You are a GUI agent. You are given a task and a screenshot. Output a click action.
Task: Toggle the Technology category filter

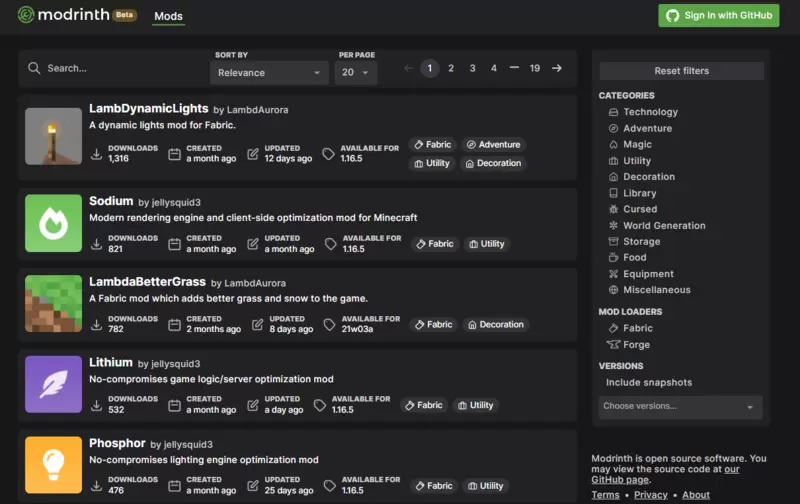(x=643, y=112)
